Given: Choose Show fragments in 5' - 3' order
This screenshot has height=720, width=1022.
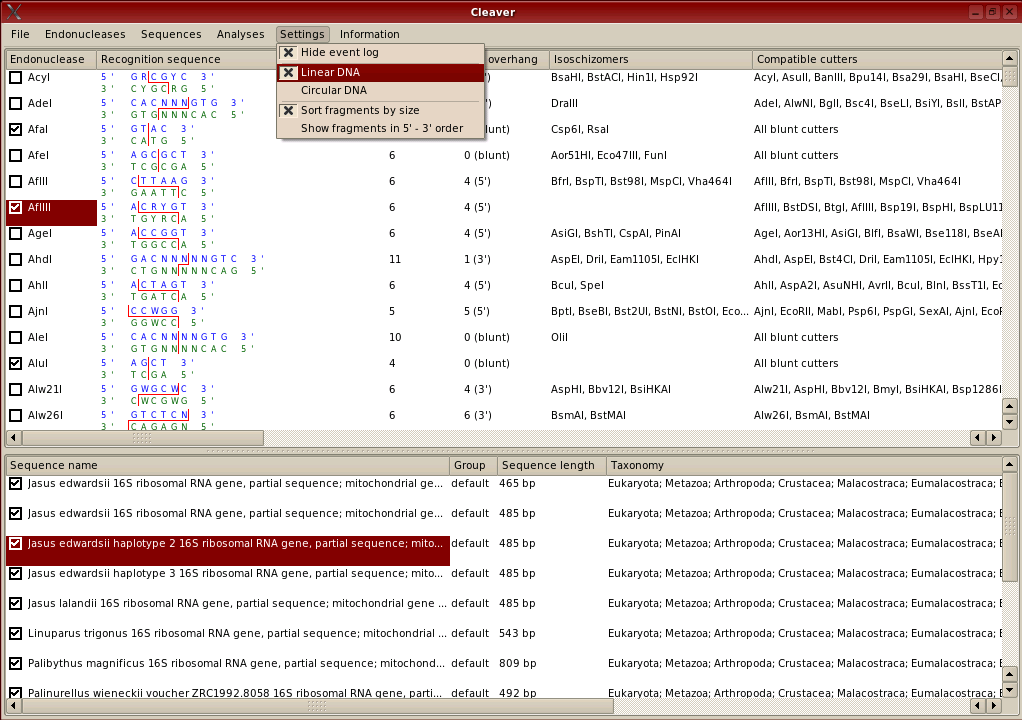Looking at the screenshot, I should (x=381, y=128).
